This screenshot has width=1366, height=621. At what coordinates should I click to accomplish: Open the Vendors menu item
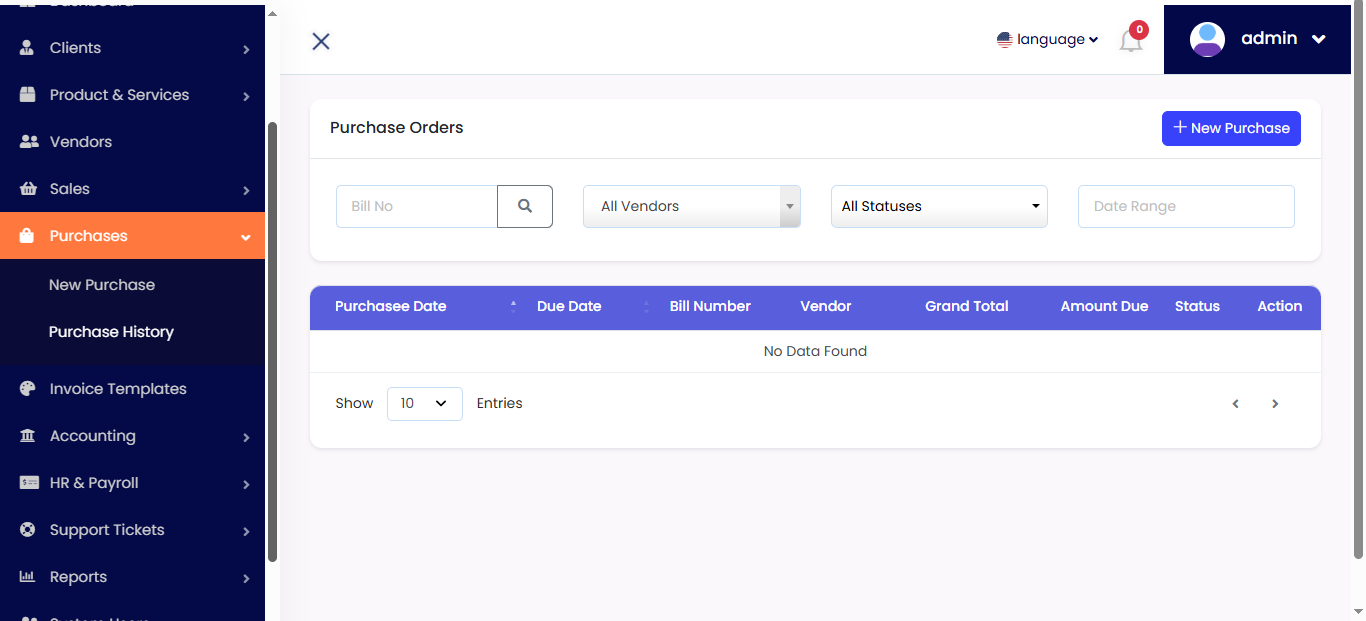click(132, 142)
